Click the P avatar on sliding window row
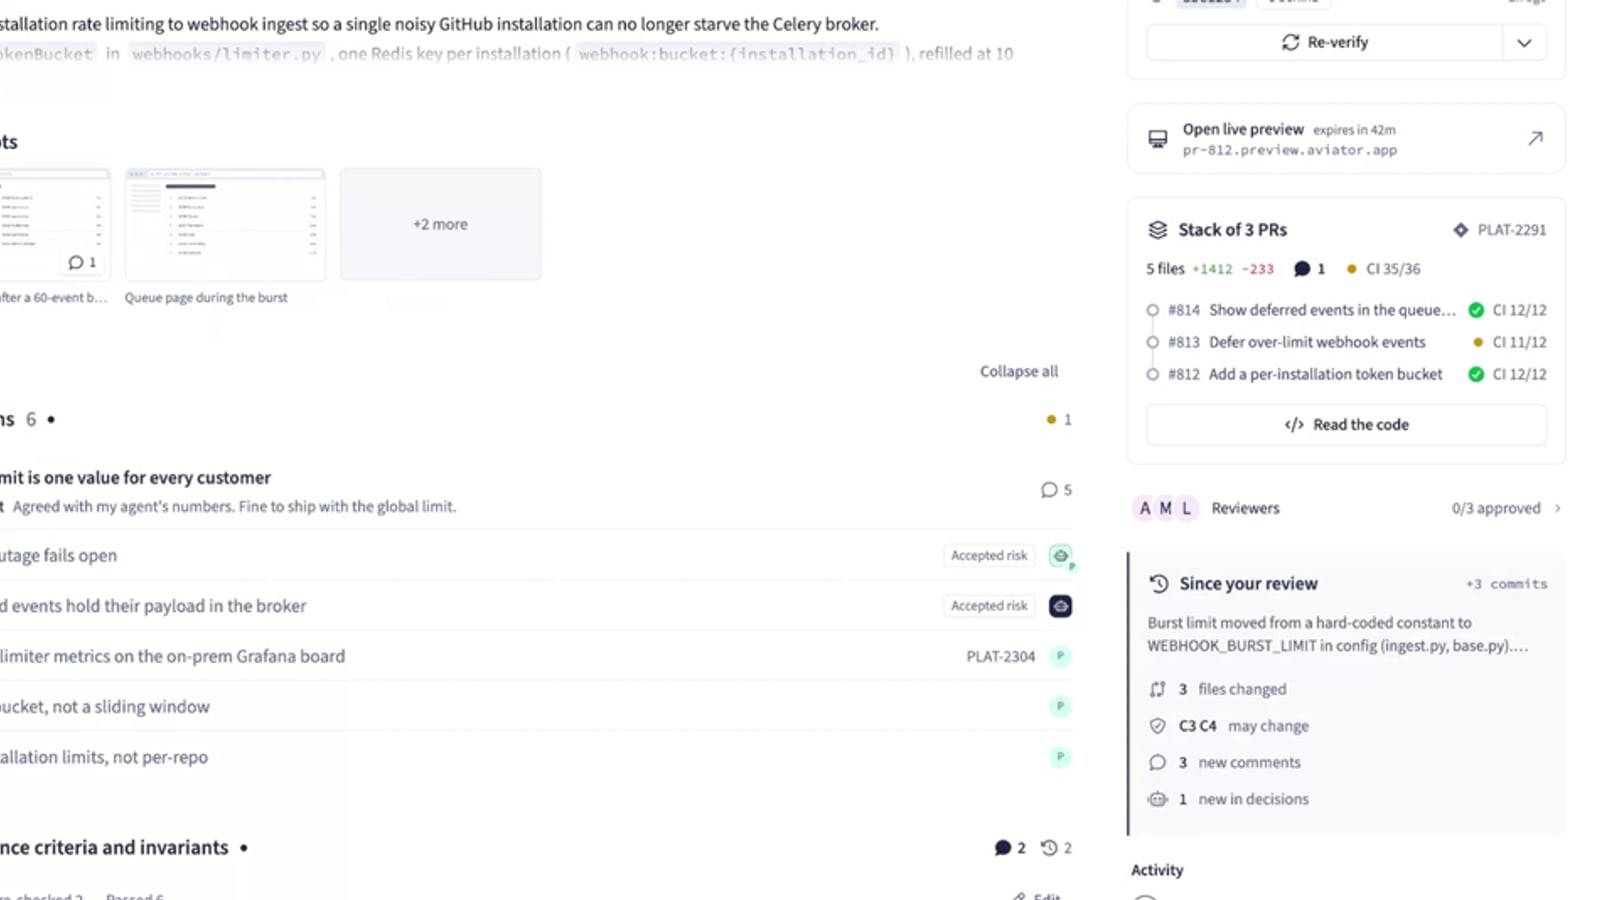The width and height of the screenshot is (1600, 900). pyautogui.click(x=1060, y=707)
